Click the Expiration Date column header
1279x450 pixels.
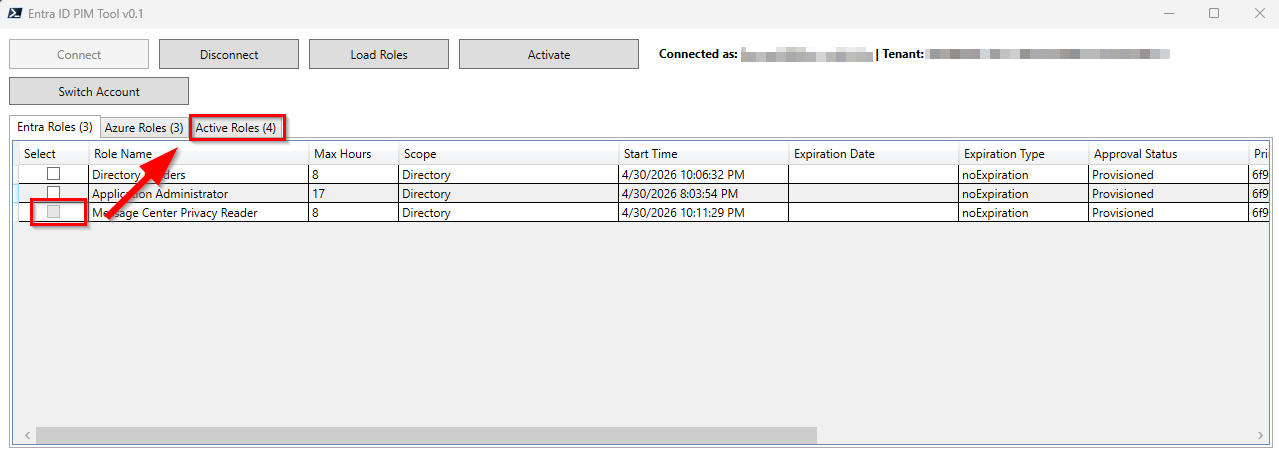click(x=873, y=154)
